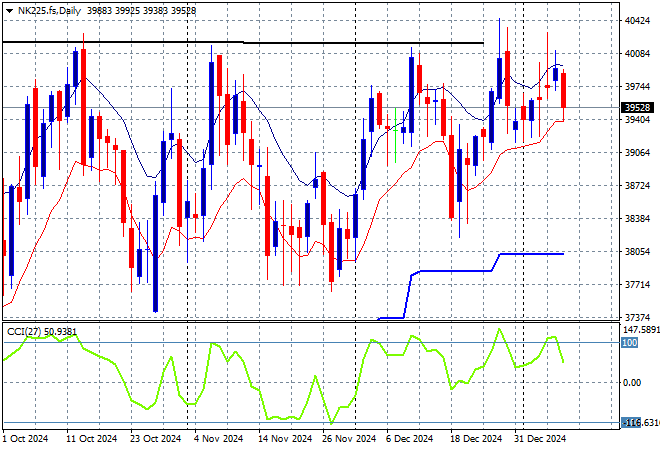Click the NK225.fs,Daily chart title
660x450 pixels.
[x=49, y=11]
